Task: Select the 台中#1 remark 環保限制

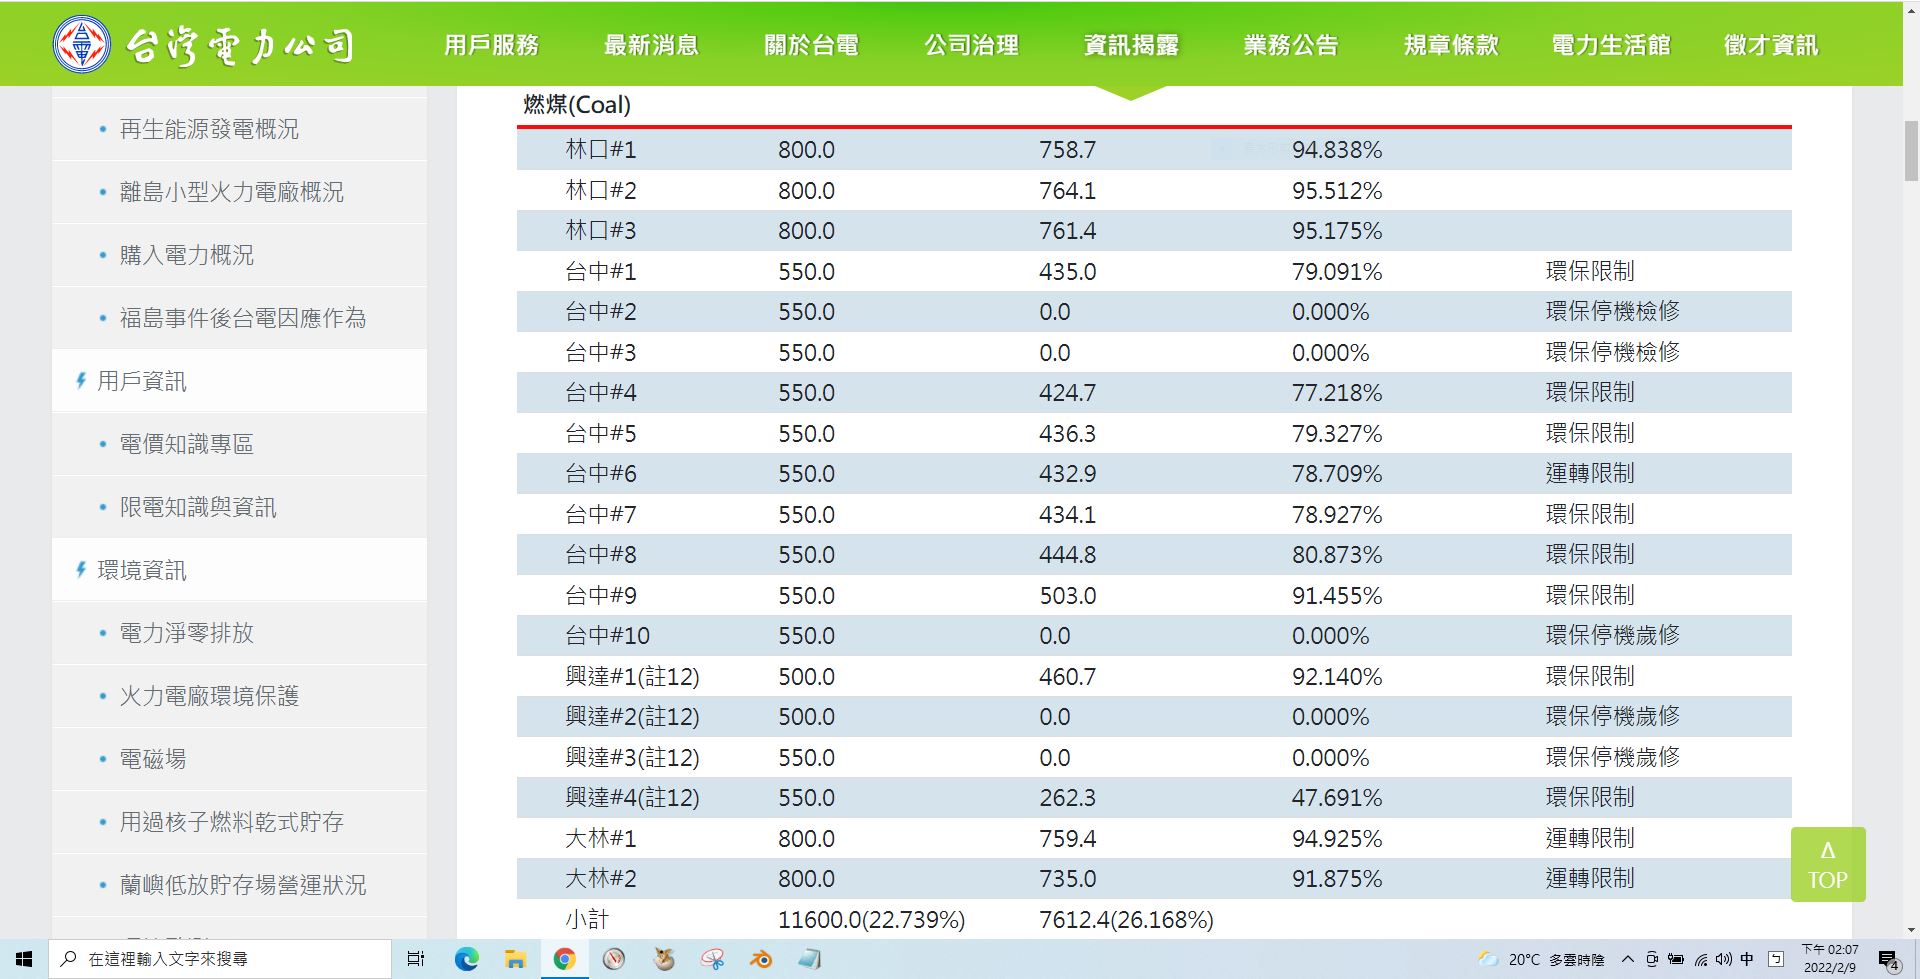Action: [1590, 271]
